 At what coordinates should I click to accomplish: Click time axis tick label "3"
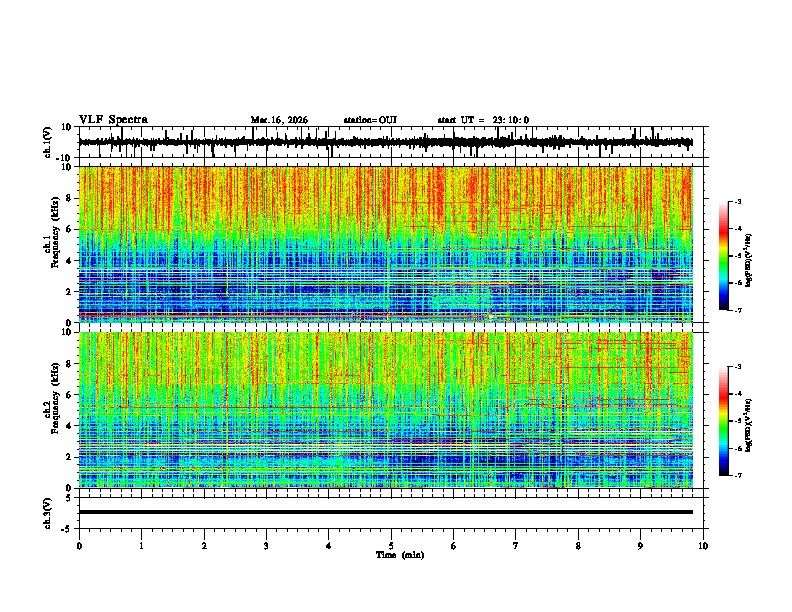[x=266, y=546]
